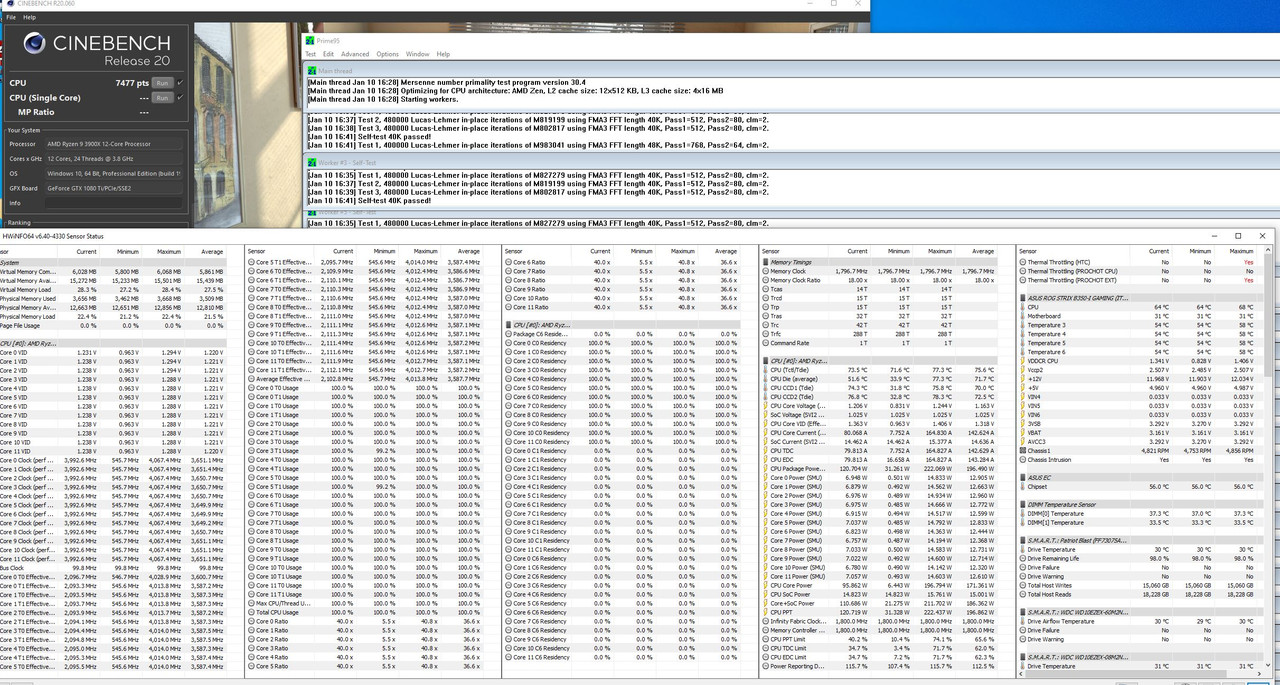The width and height of the screenshot is (1280, 685).
Task: Click the Motherboard temperature thermometer icon
Action: (x=1023, y=316)
